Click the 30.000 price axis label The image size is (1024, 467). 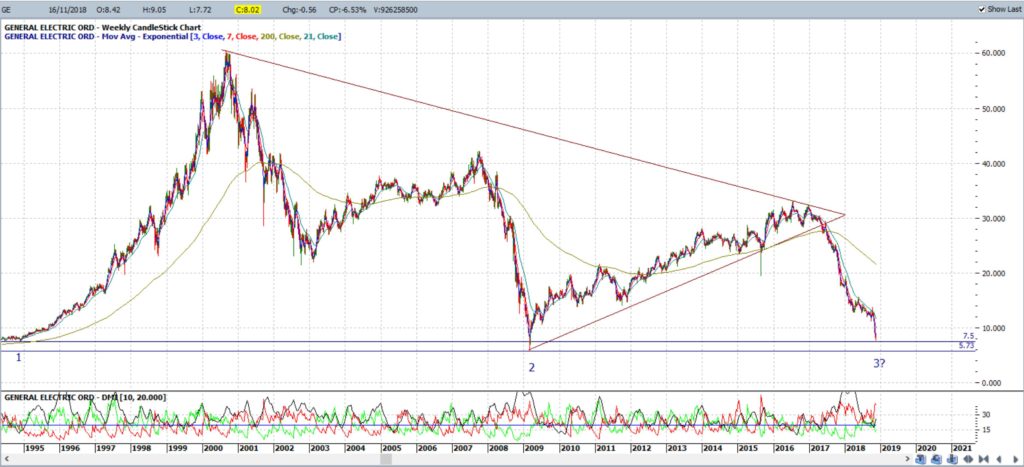(x=992, y=218)
